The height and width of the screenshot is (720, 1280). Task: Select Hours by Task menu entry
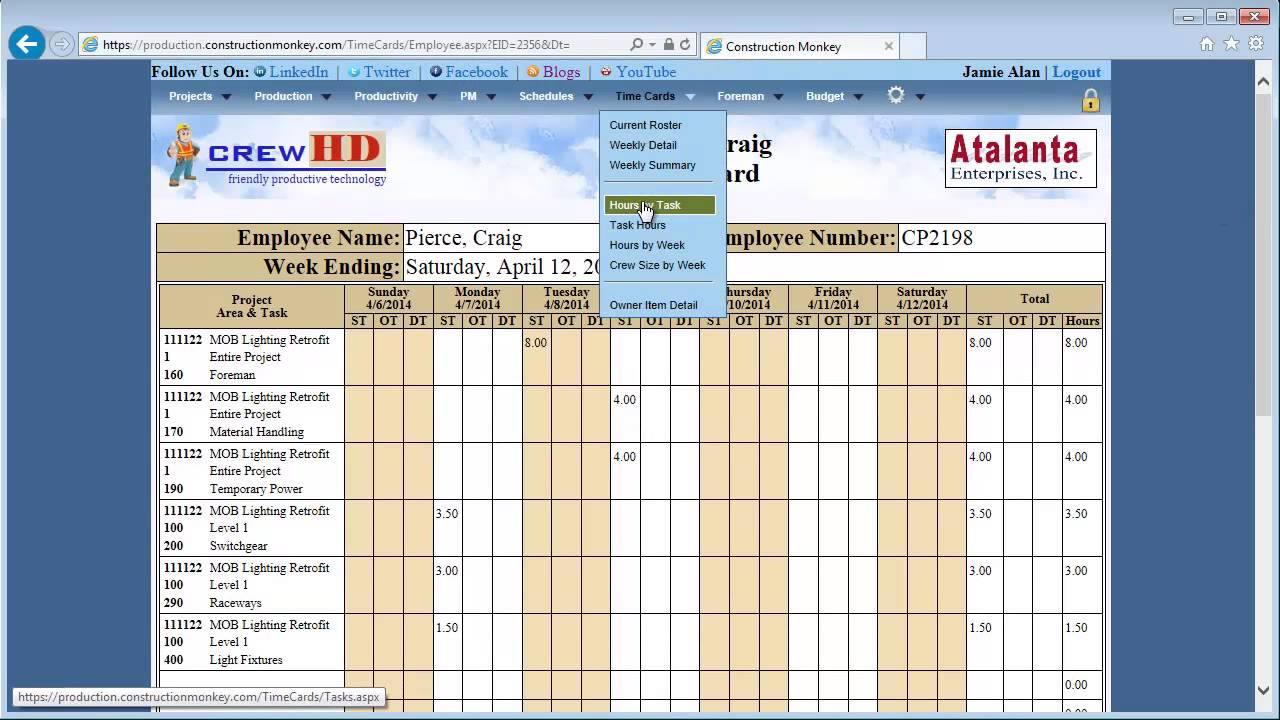coord(660,205)
